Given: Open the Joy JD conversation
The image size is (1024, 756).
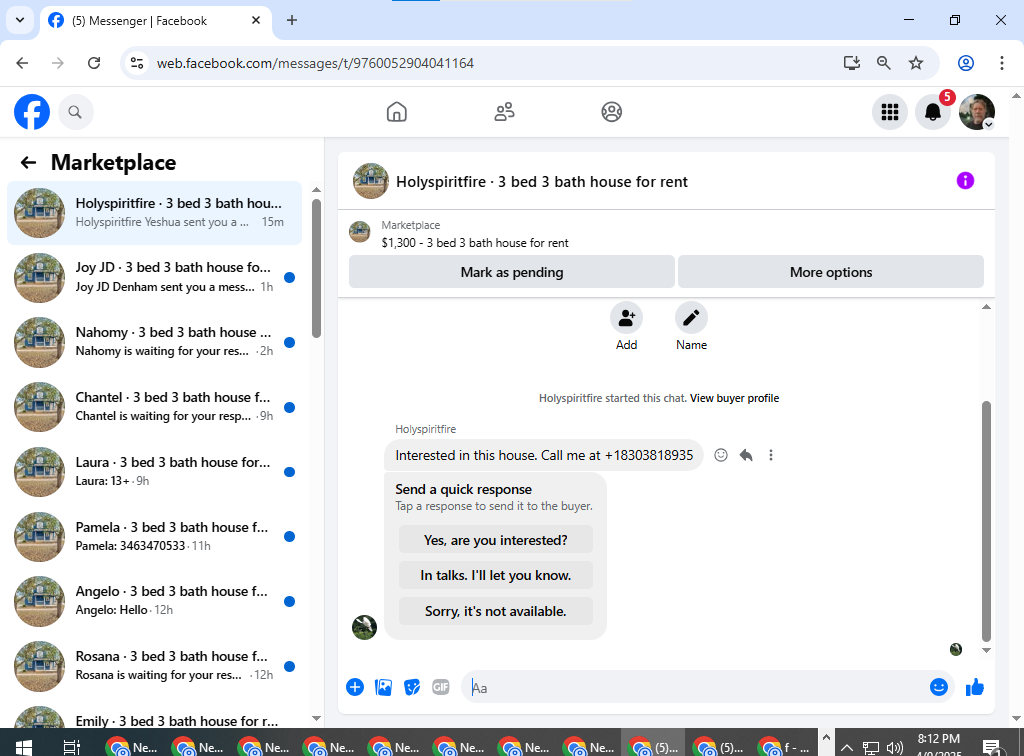Looking at the screenshot, I should (154, 277).
